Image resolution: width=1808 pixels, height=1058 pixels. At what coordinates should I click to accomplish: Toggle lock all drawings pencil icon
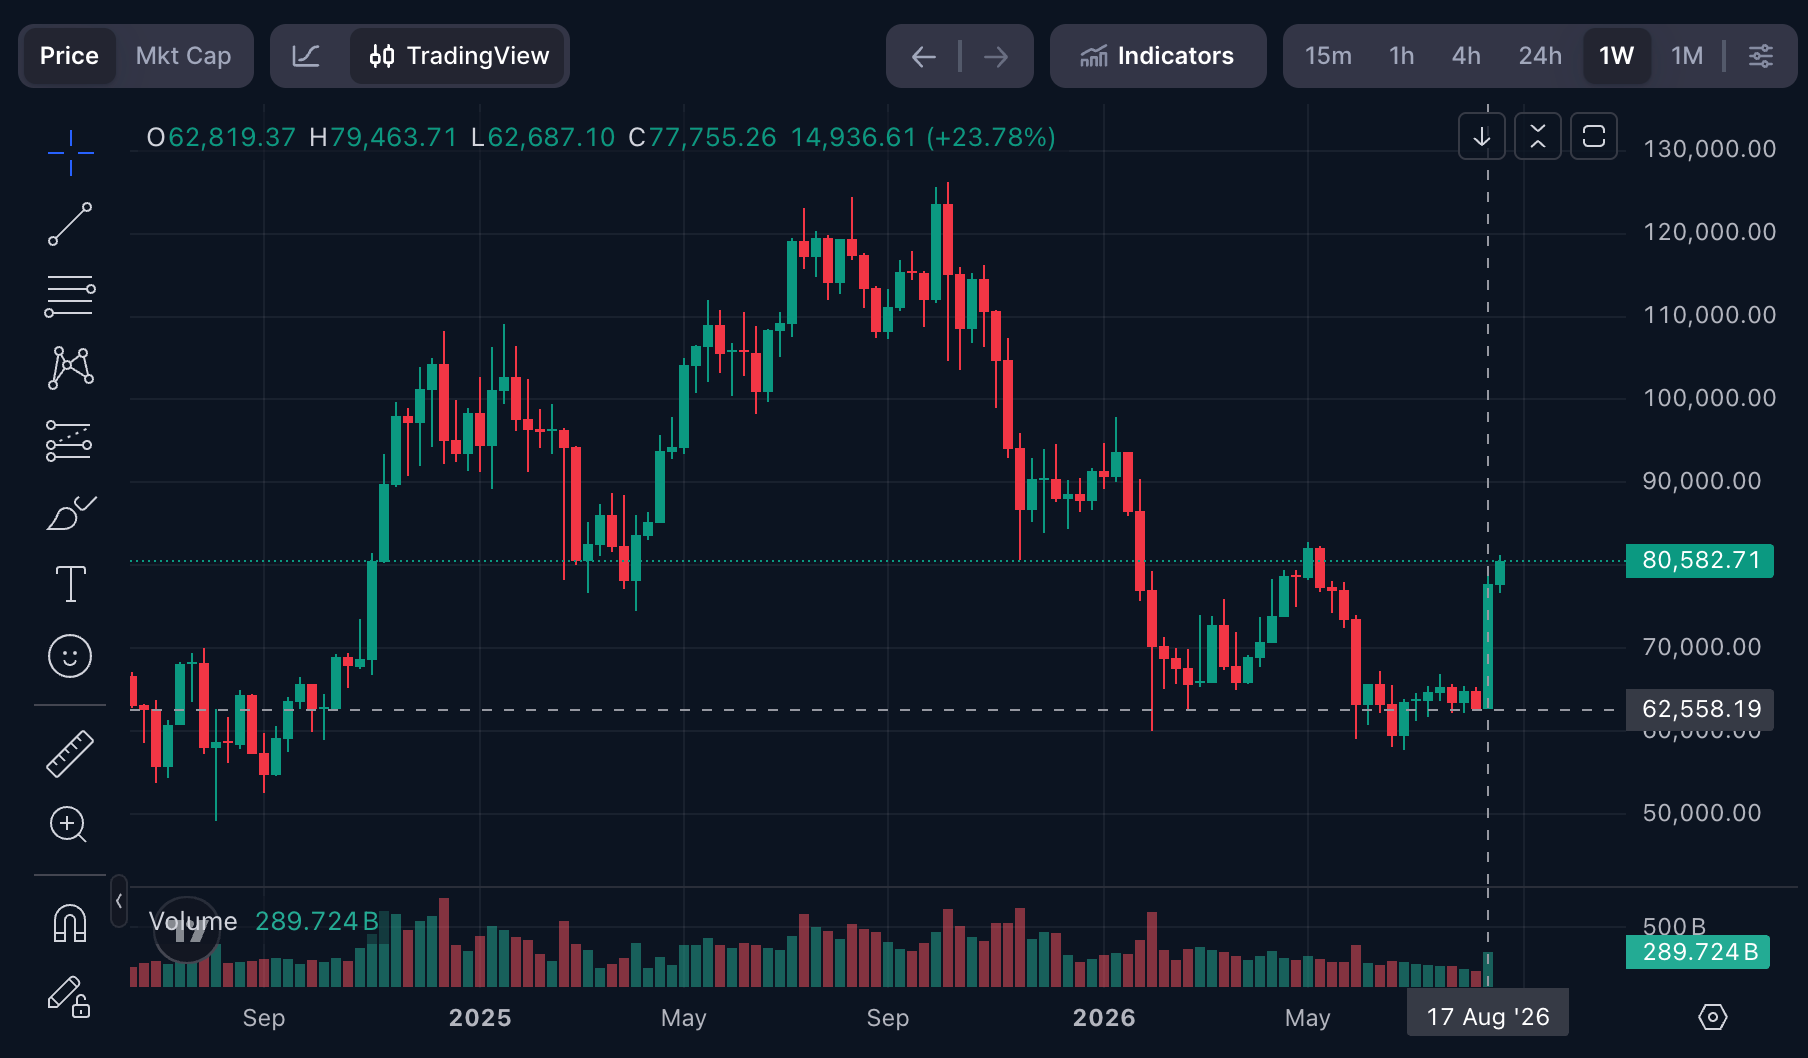pos(70,996)
